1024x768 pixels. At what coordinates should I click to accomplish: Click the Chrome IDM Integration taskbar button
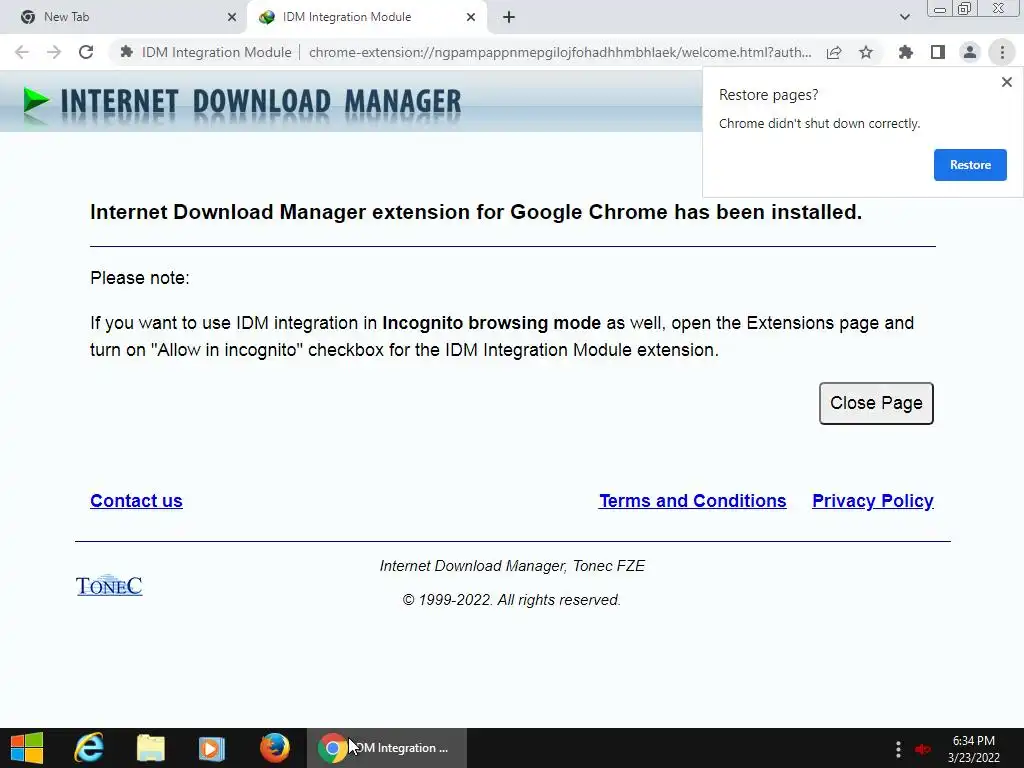click(x=387, y=748)
